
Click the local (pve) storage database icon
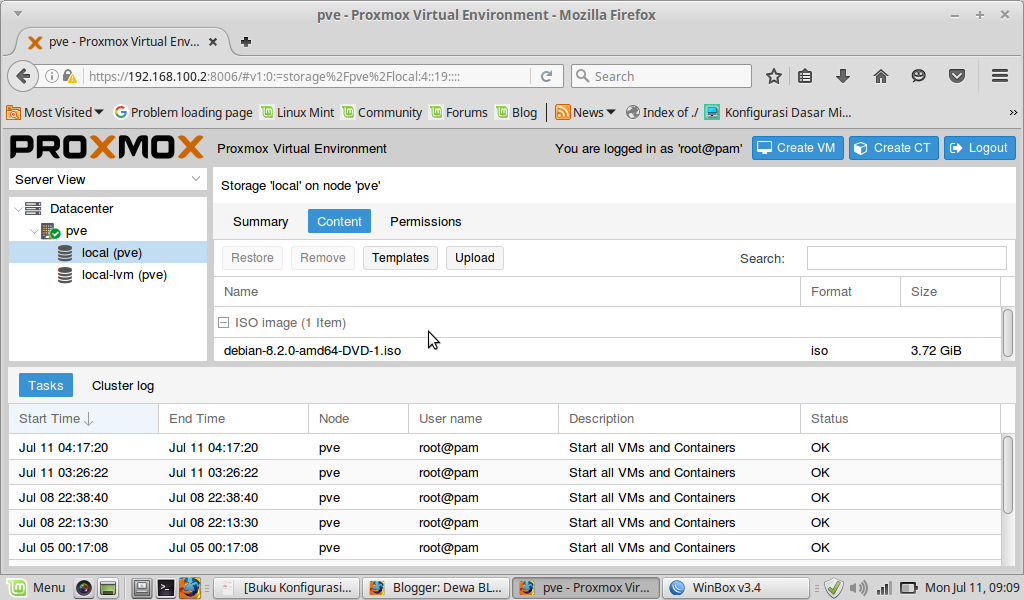(65, 253)
